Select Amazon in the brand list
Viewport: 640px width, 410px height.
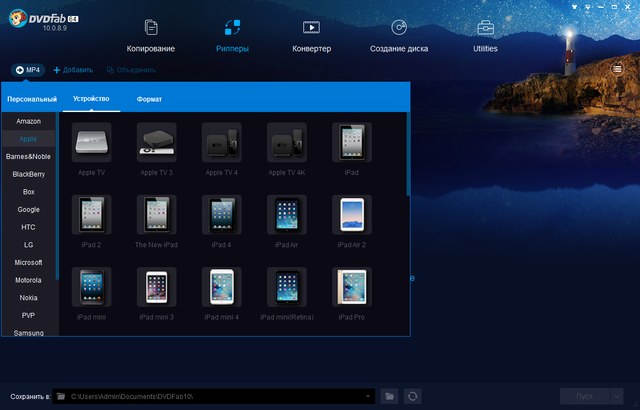[x=29, y=121]
